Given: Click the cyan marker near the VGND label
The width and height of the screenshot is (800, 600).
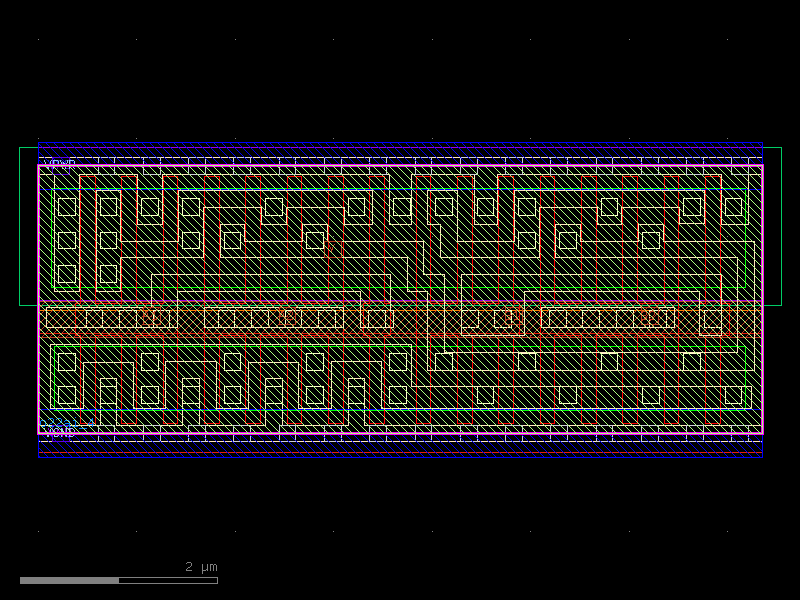Looking at the screenshot, I should tap(90, 424).
